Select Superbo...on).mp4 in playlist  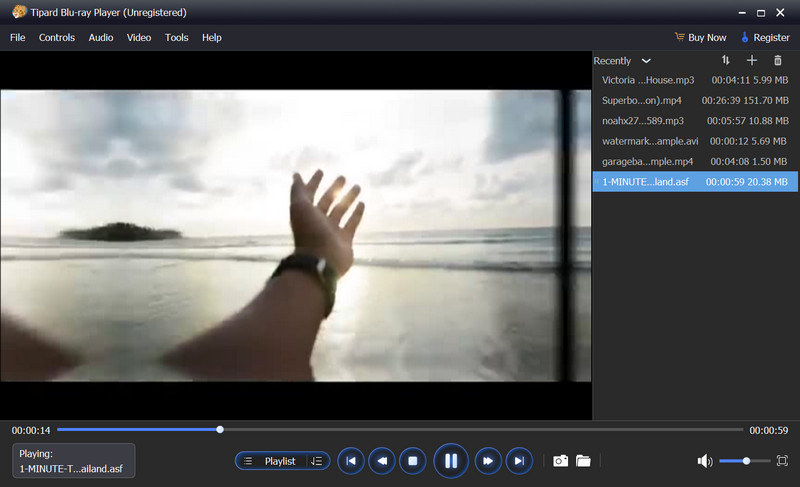[x=695, y=100]
